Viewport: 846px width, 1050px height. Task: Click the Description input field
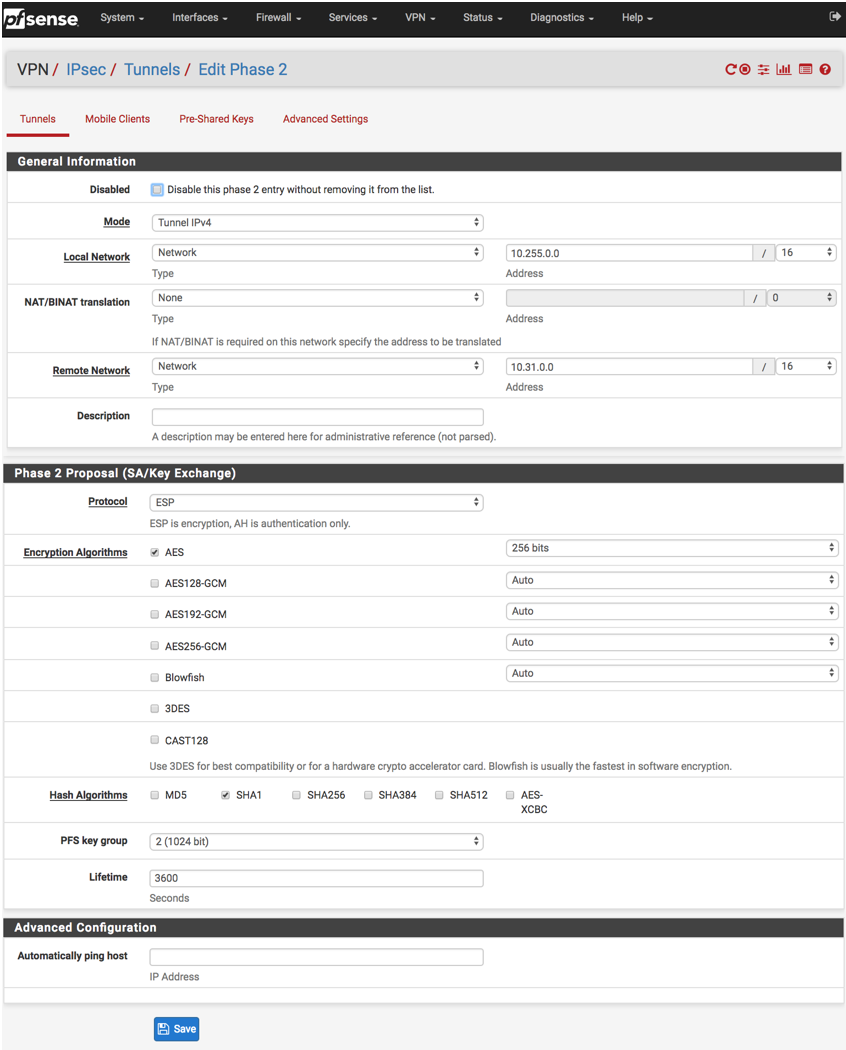(x=316, y=416)
